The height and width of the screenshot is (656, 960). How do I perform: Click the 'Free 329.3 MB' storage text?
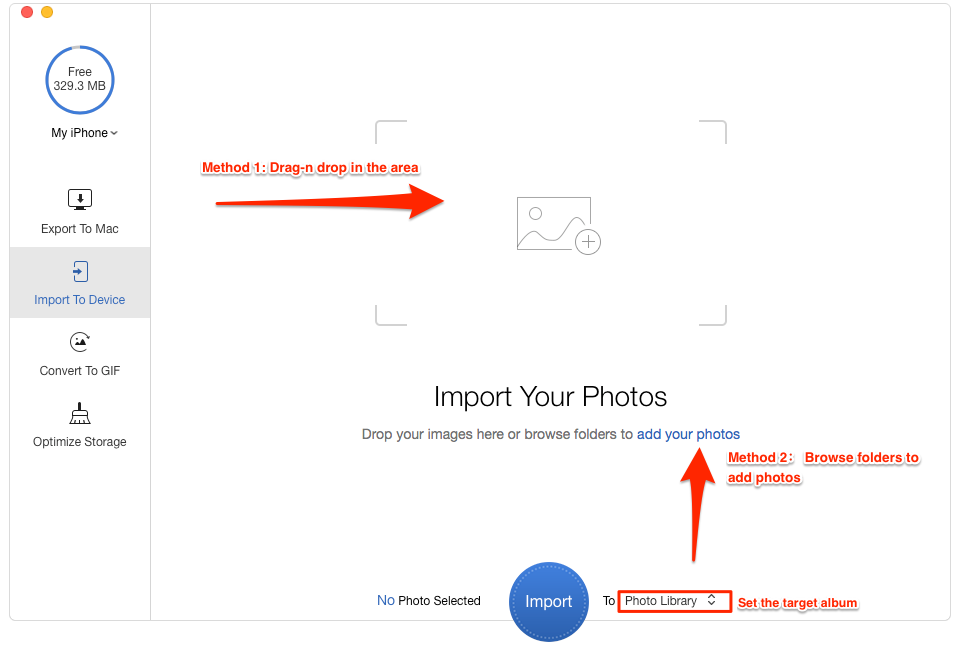pyautogui.click(x=80, y=79)
